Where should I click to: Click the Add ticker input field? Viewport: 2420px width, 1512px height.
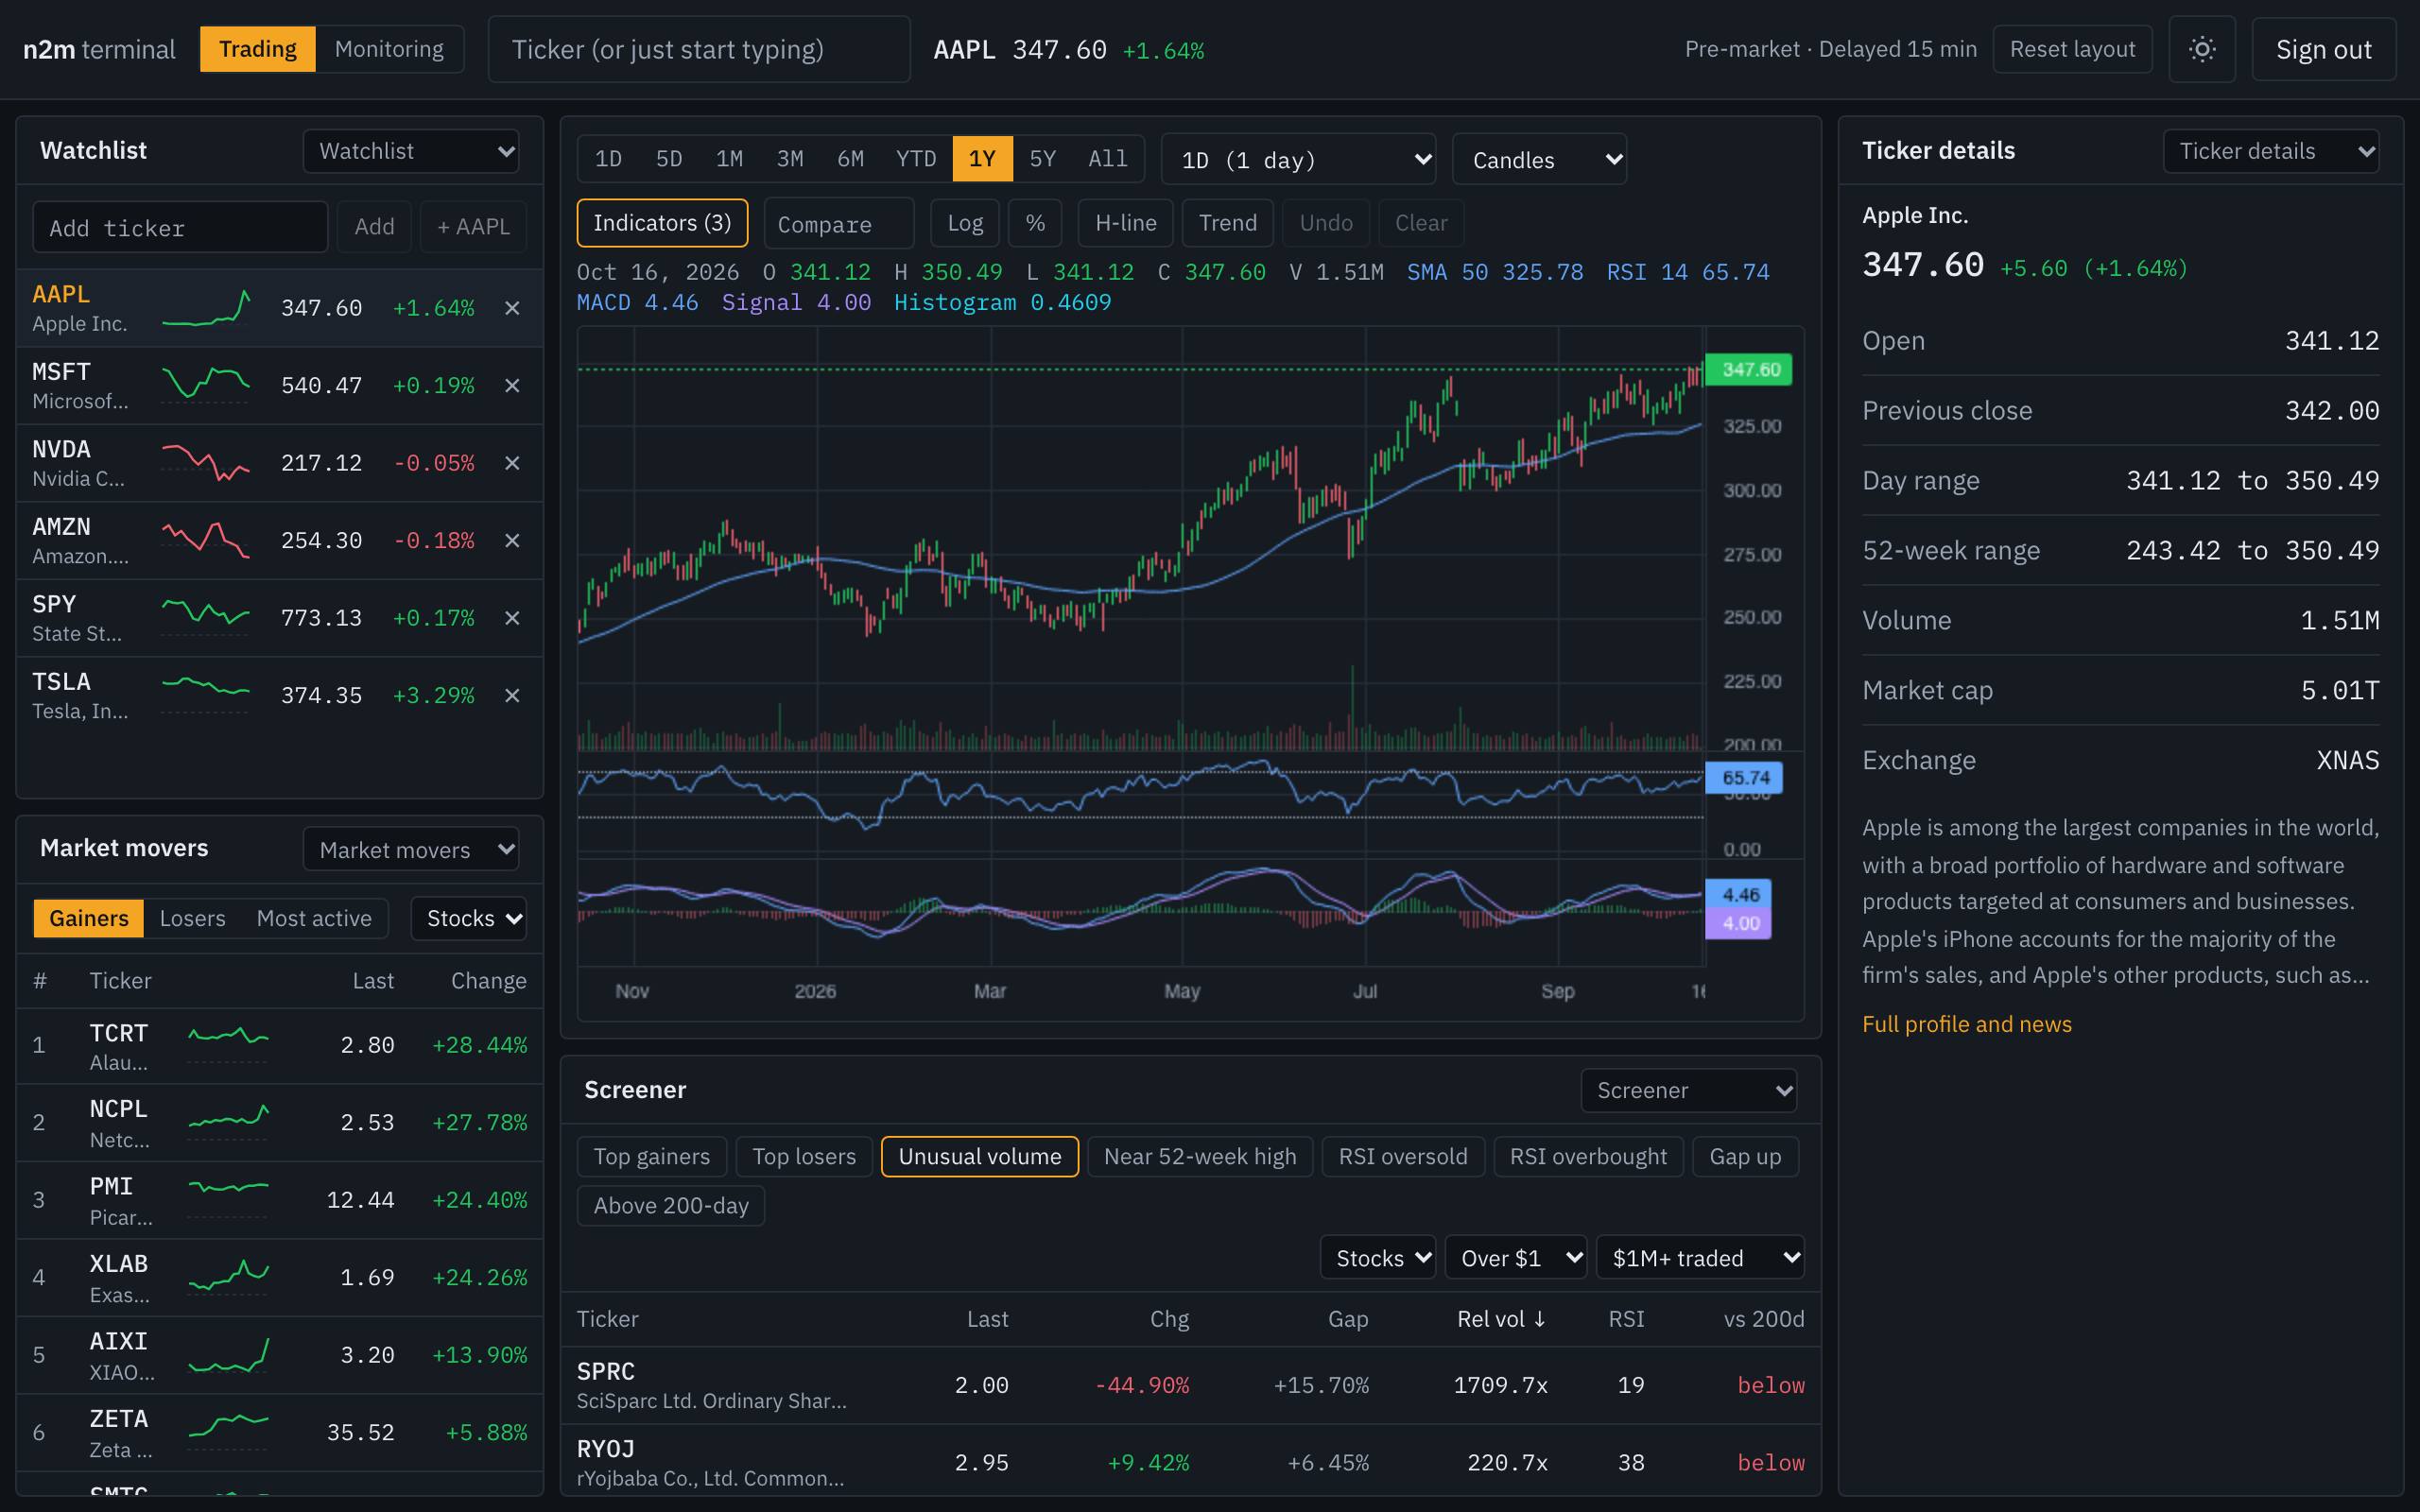(x=180, y=227)
